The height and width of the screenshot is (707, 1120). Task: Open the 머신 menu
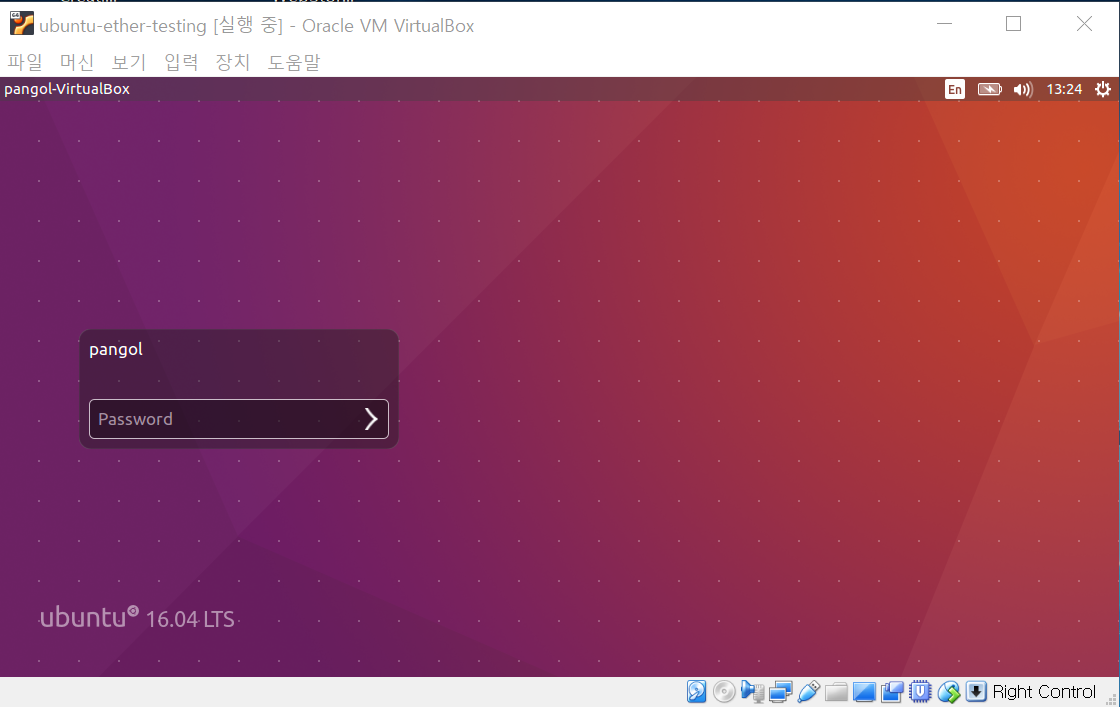tap(77, 62)
